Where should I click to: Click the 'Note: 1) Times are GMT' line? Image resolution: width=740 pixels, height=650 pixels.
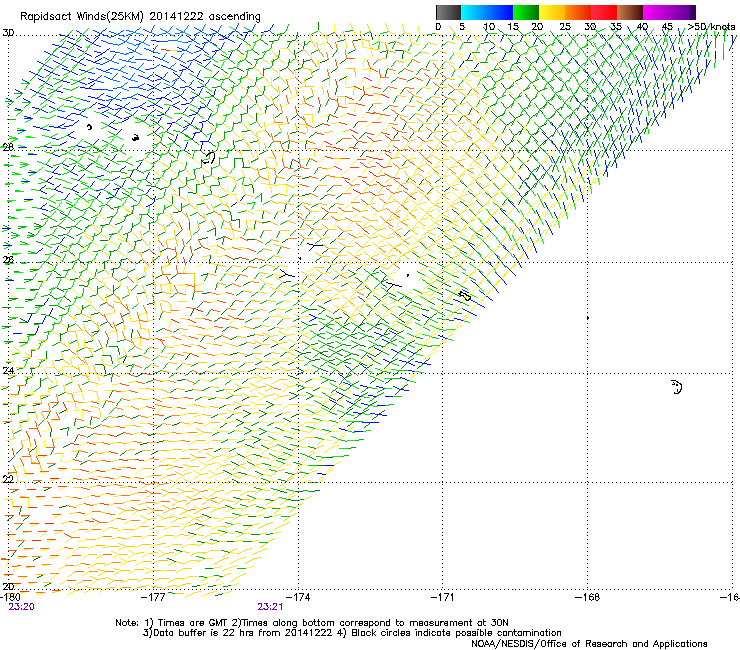click(x=312, y=623)
